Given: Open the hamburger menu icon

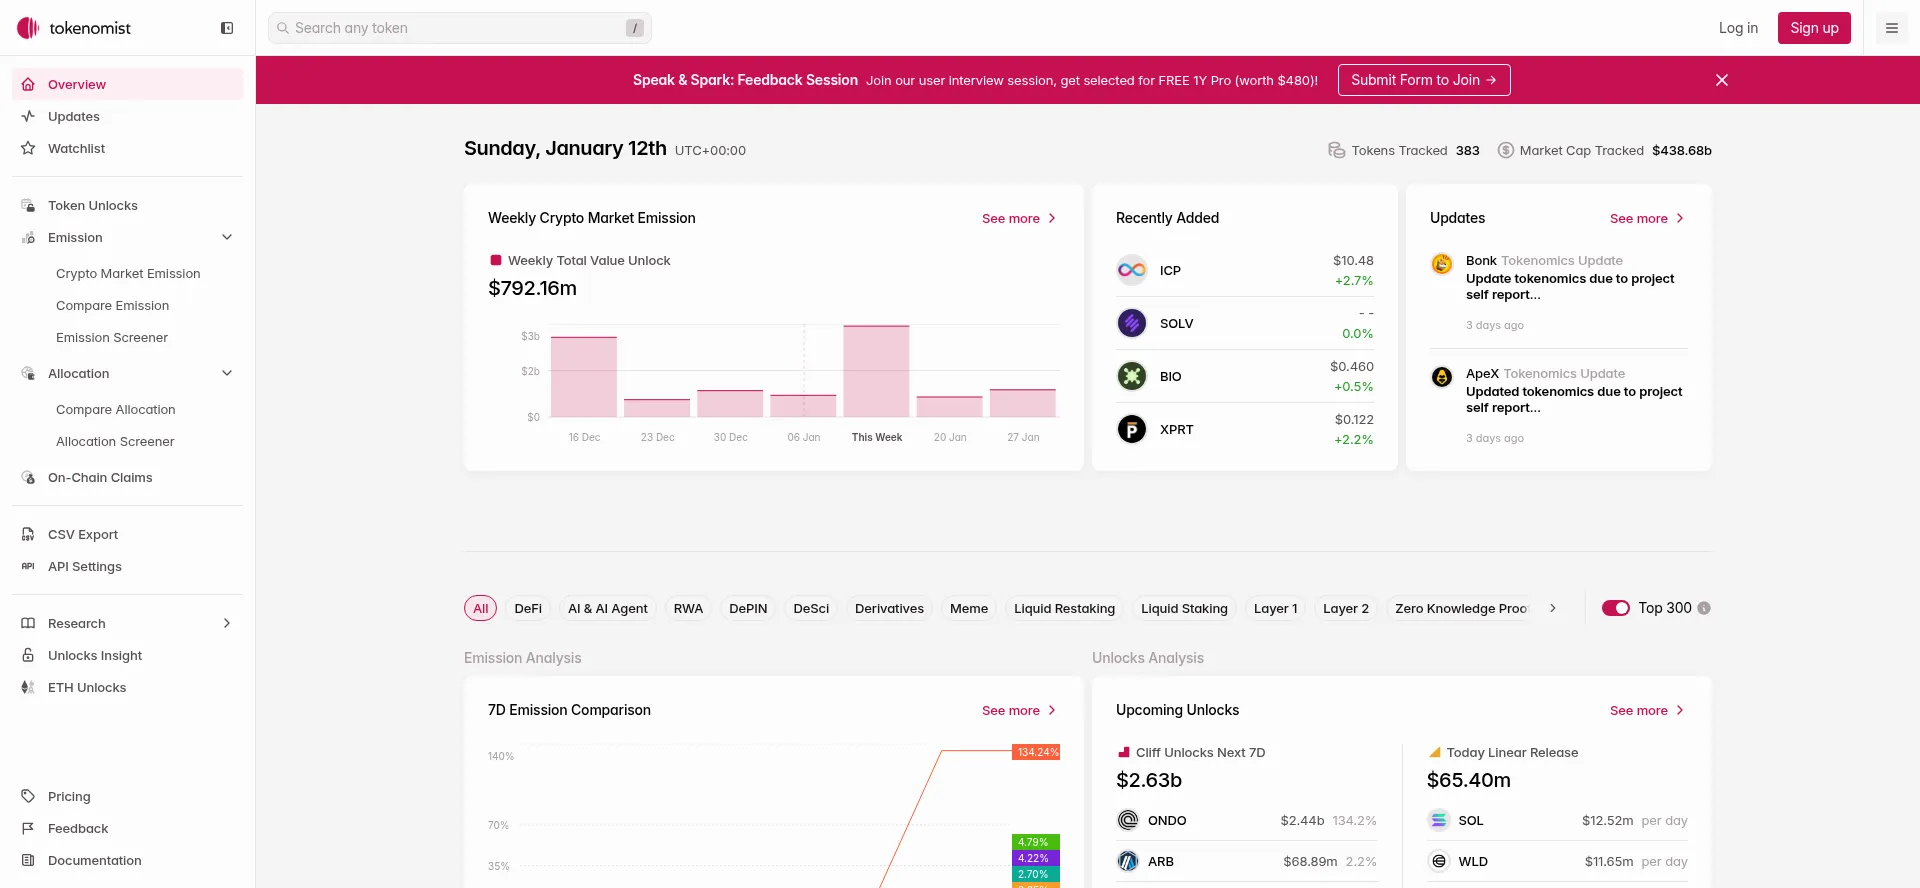Looking at the screenshot, I should 1892,28.
